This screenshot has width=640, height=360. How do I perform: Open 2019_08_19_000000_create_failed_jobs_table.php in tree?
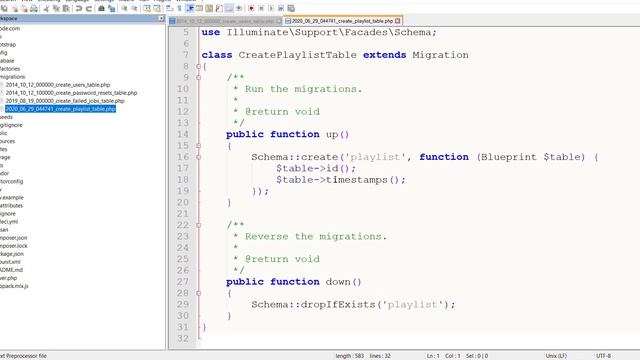[65, 101]
